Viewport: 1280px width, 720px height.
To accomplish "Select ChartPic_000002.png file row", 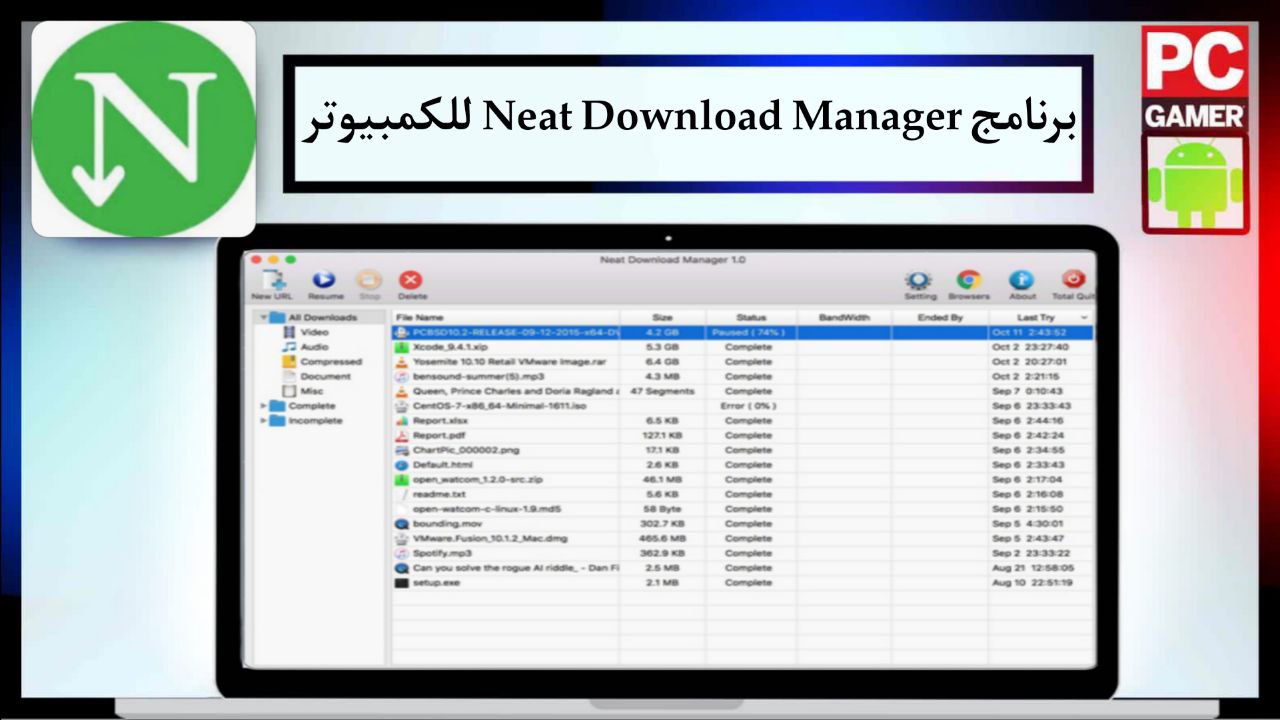I will 742,450.
